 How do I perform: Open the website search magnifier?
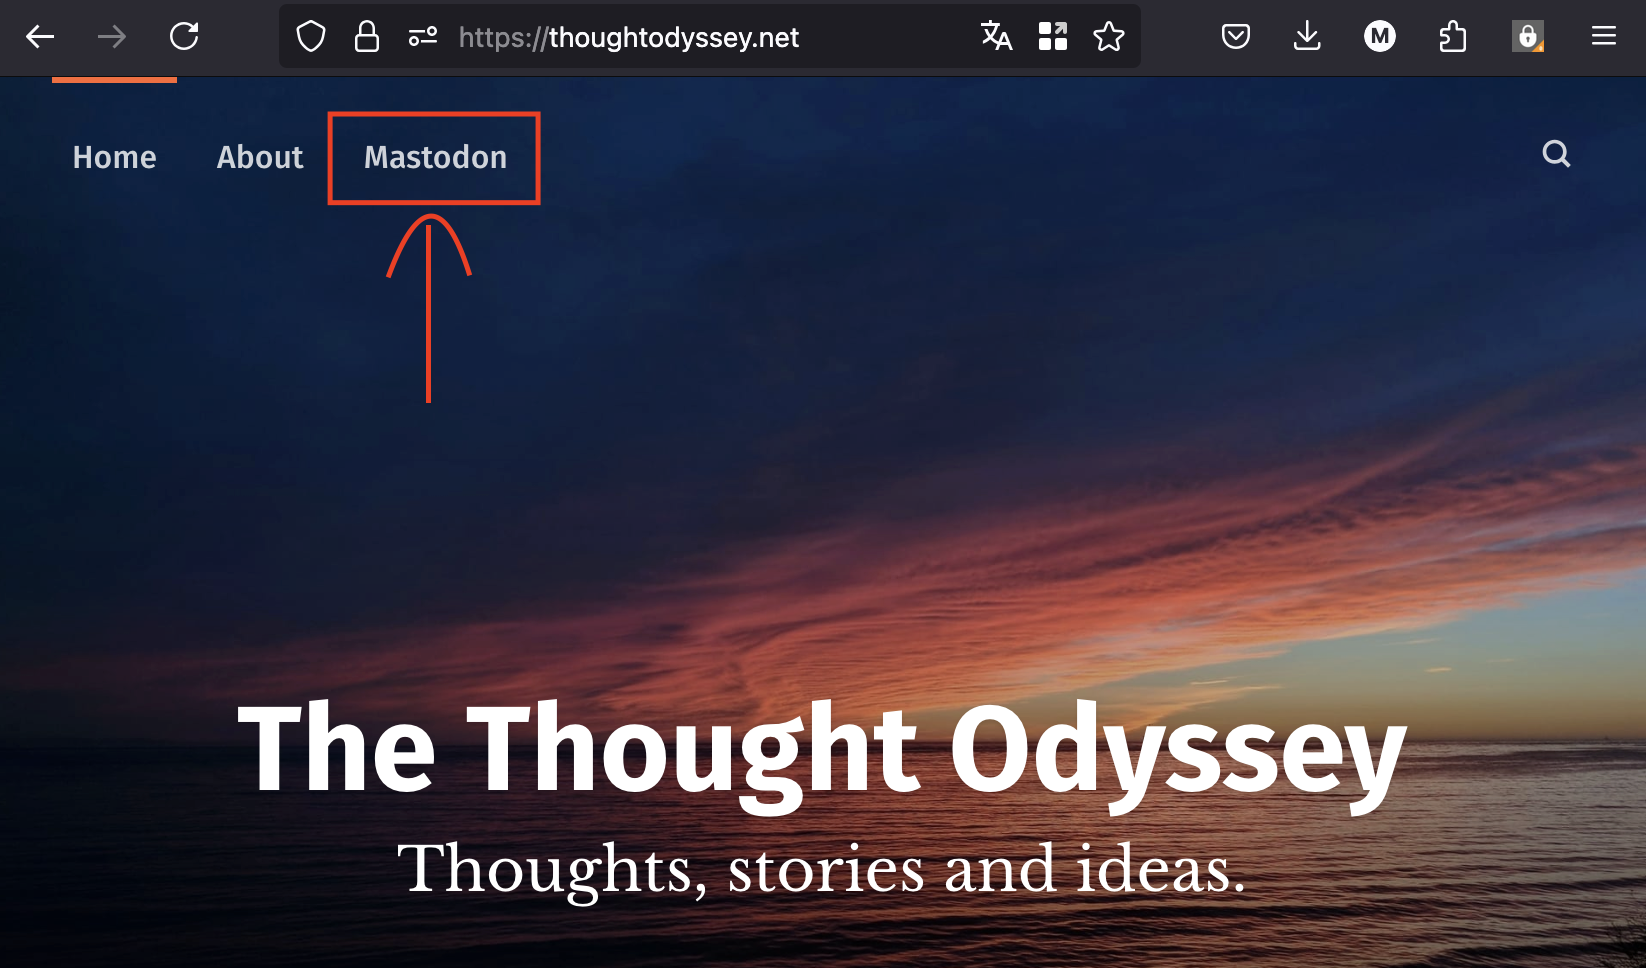click(1556, 154)
